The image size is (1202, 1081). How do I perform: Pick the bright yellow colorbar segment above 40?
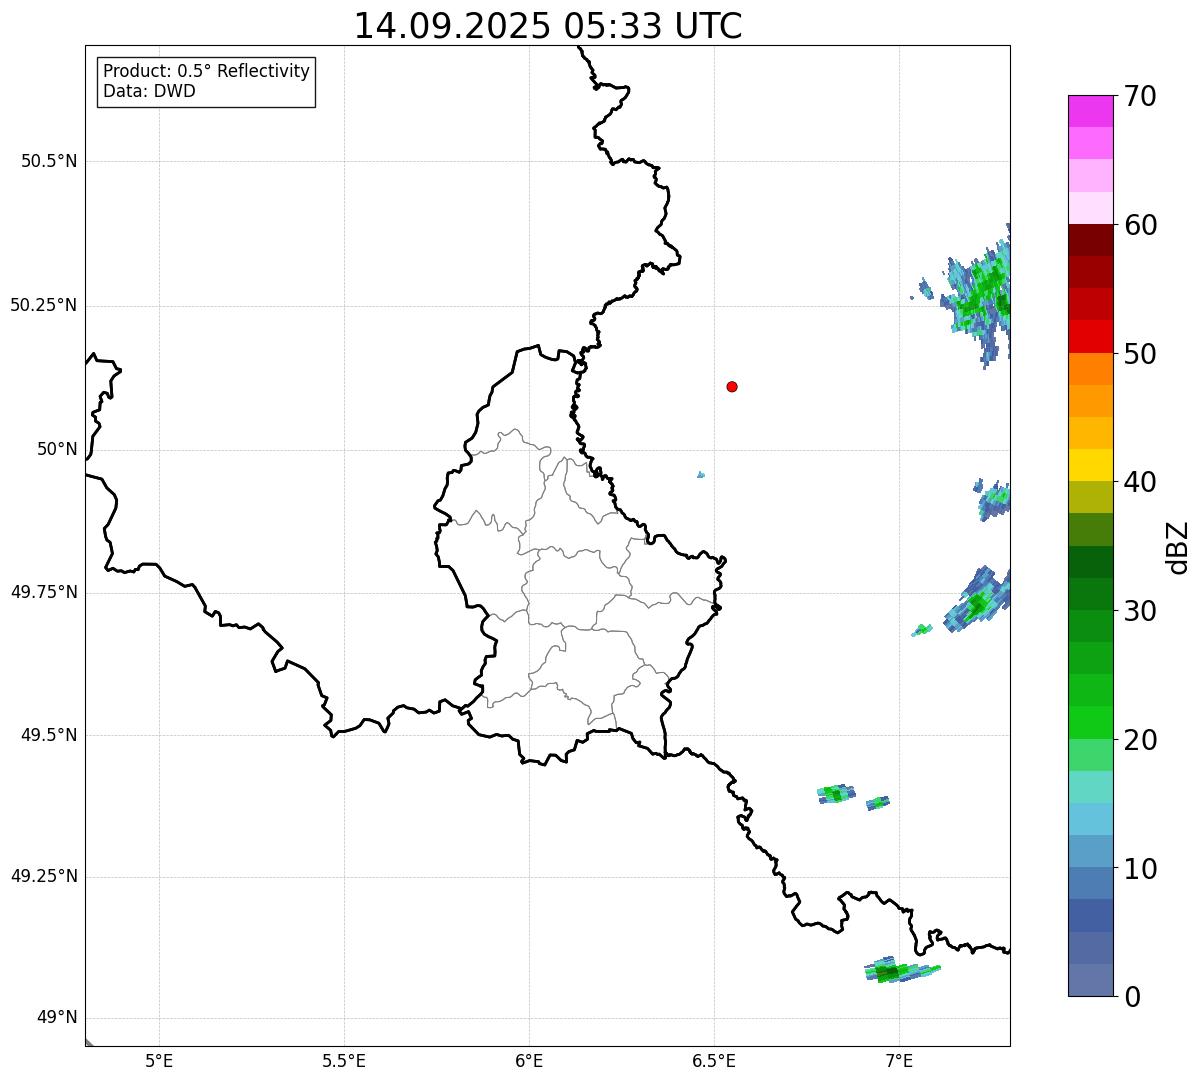click(1090, 465)
